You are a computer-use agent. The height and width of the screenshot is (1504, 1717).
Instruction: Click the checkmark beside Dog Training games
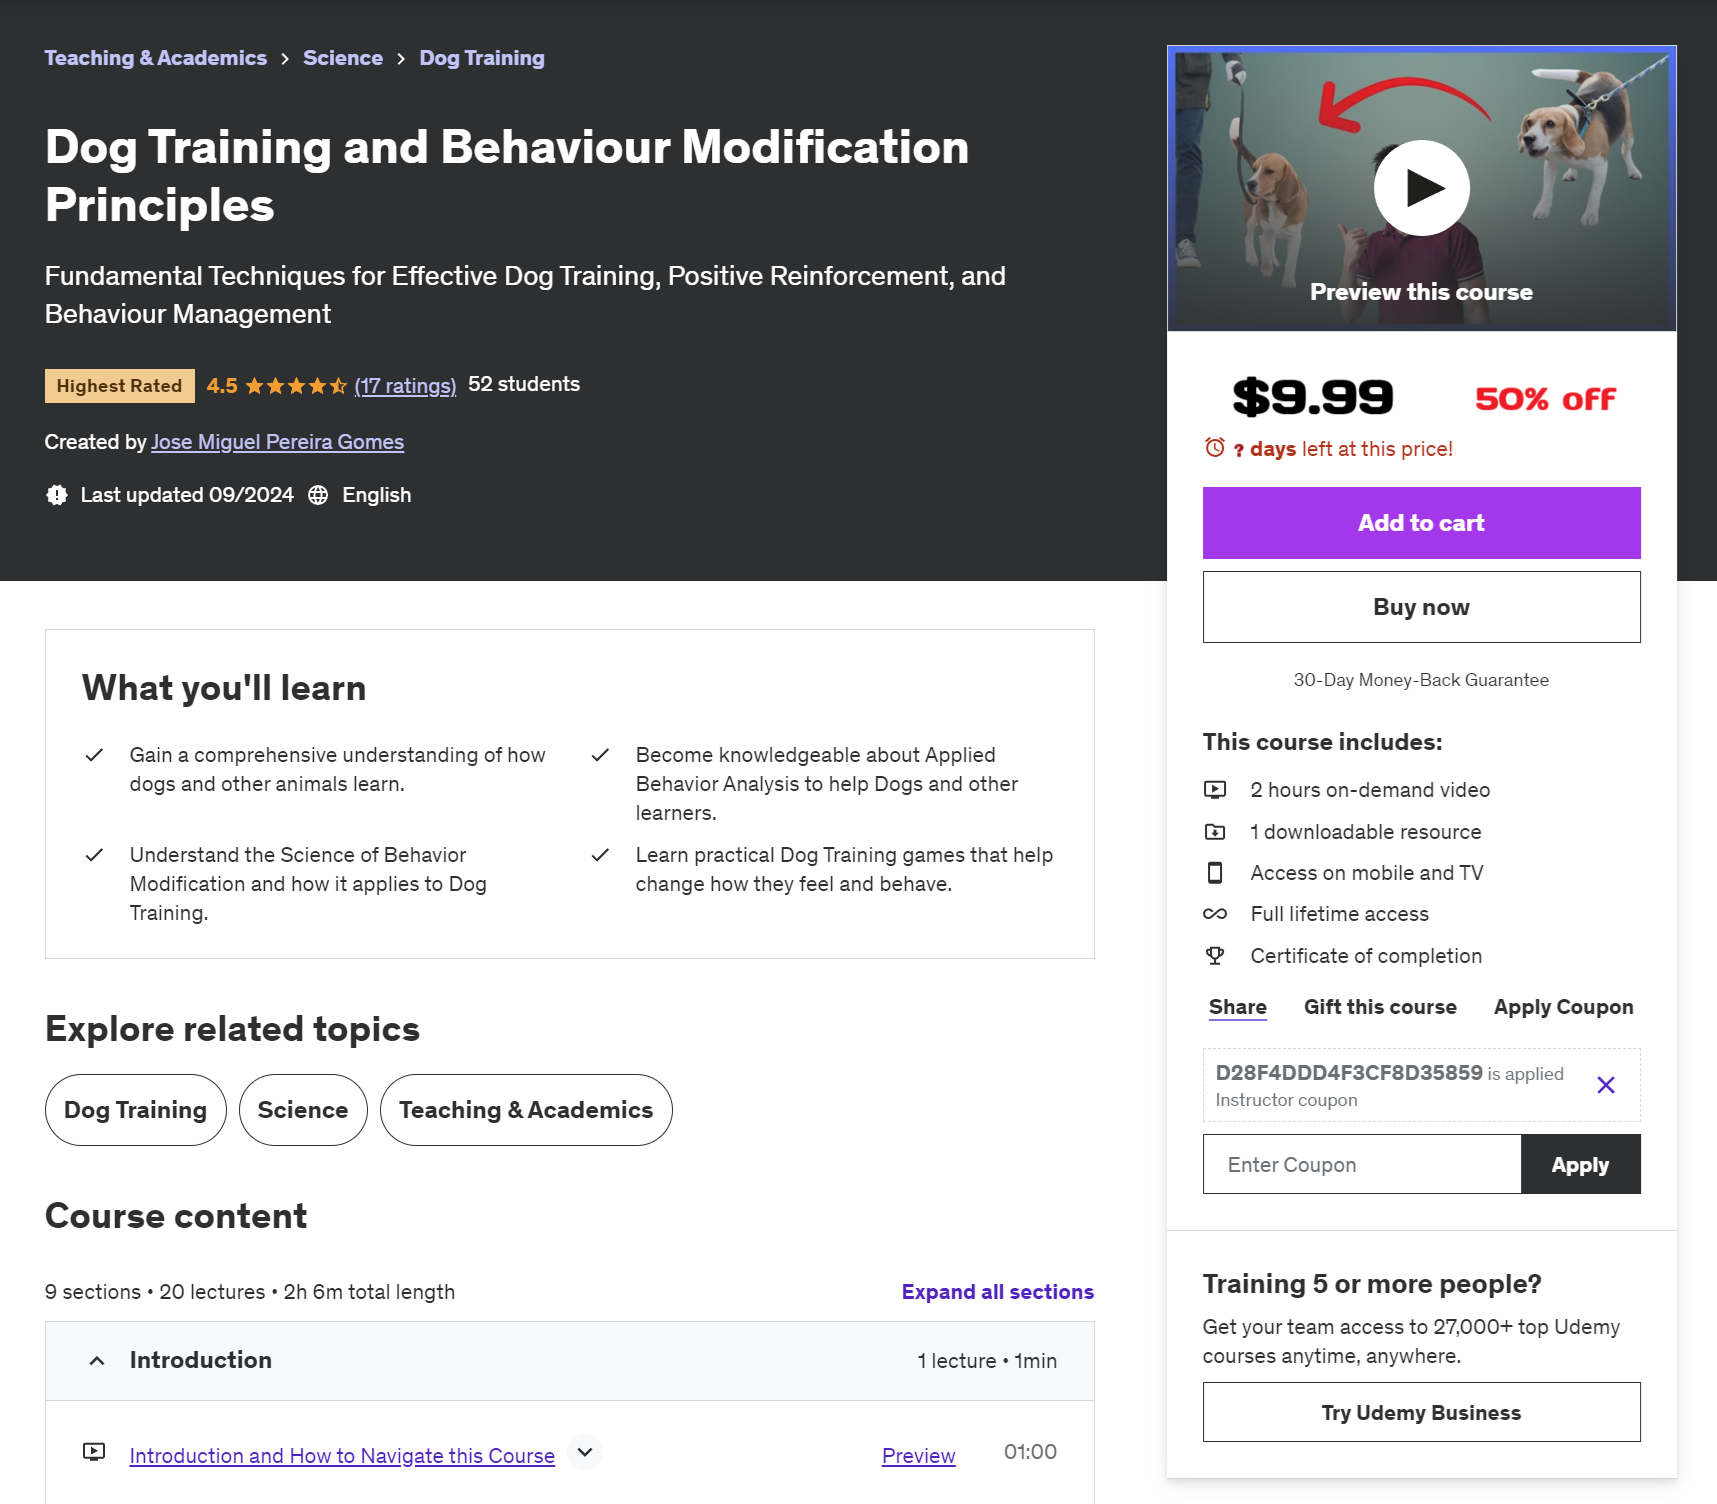point(600,855)
